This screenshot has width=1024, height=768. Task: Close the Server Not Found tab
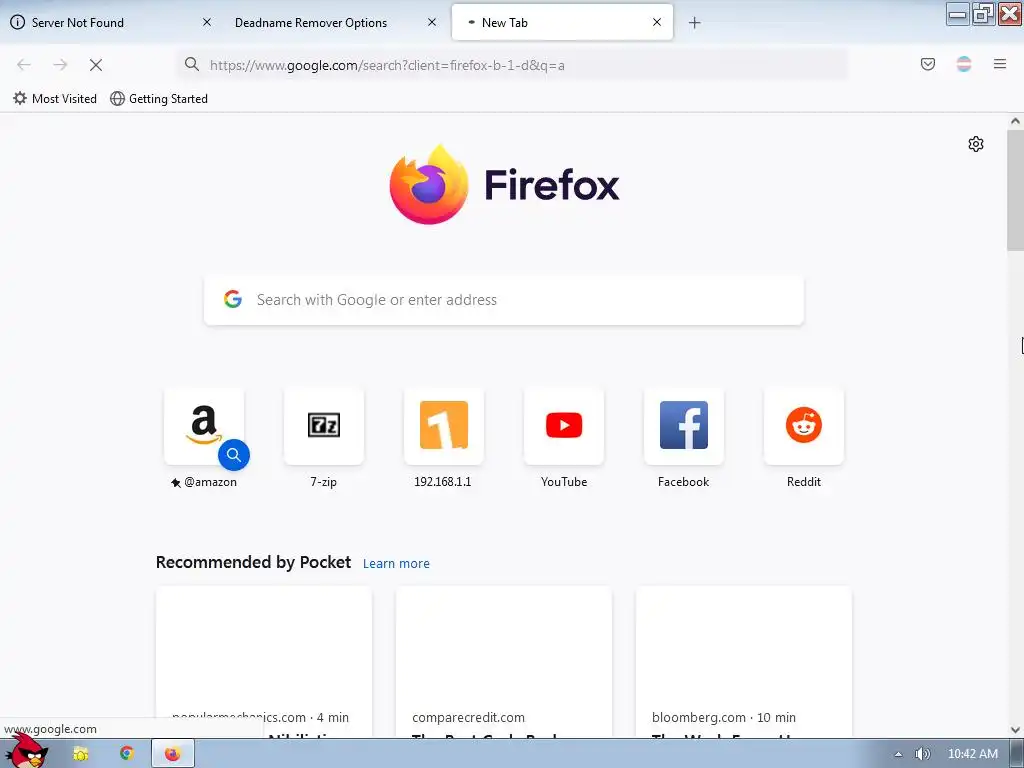coord(207,22)
